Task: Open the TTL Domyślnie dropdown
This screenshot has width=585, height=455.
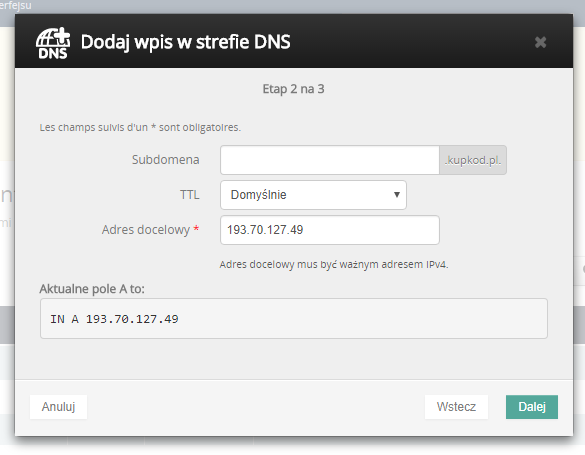Action: (x=313, y=195)
